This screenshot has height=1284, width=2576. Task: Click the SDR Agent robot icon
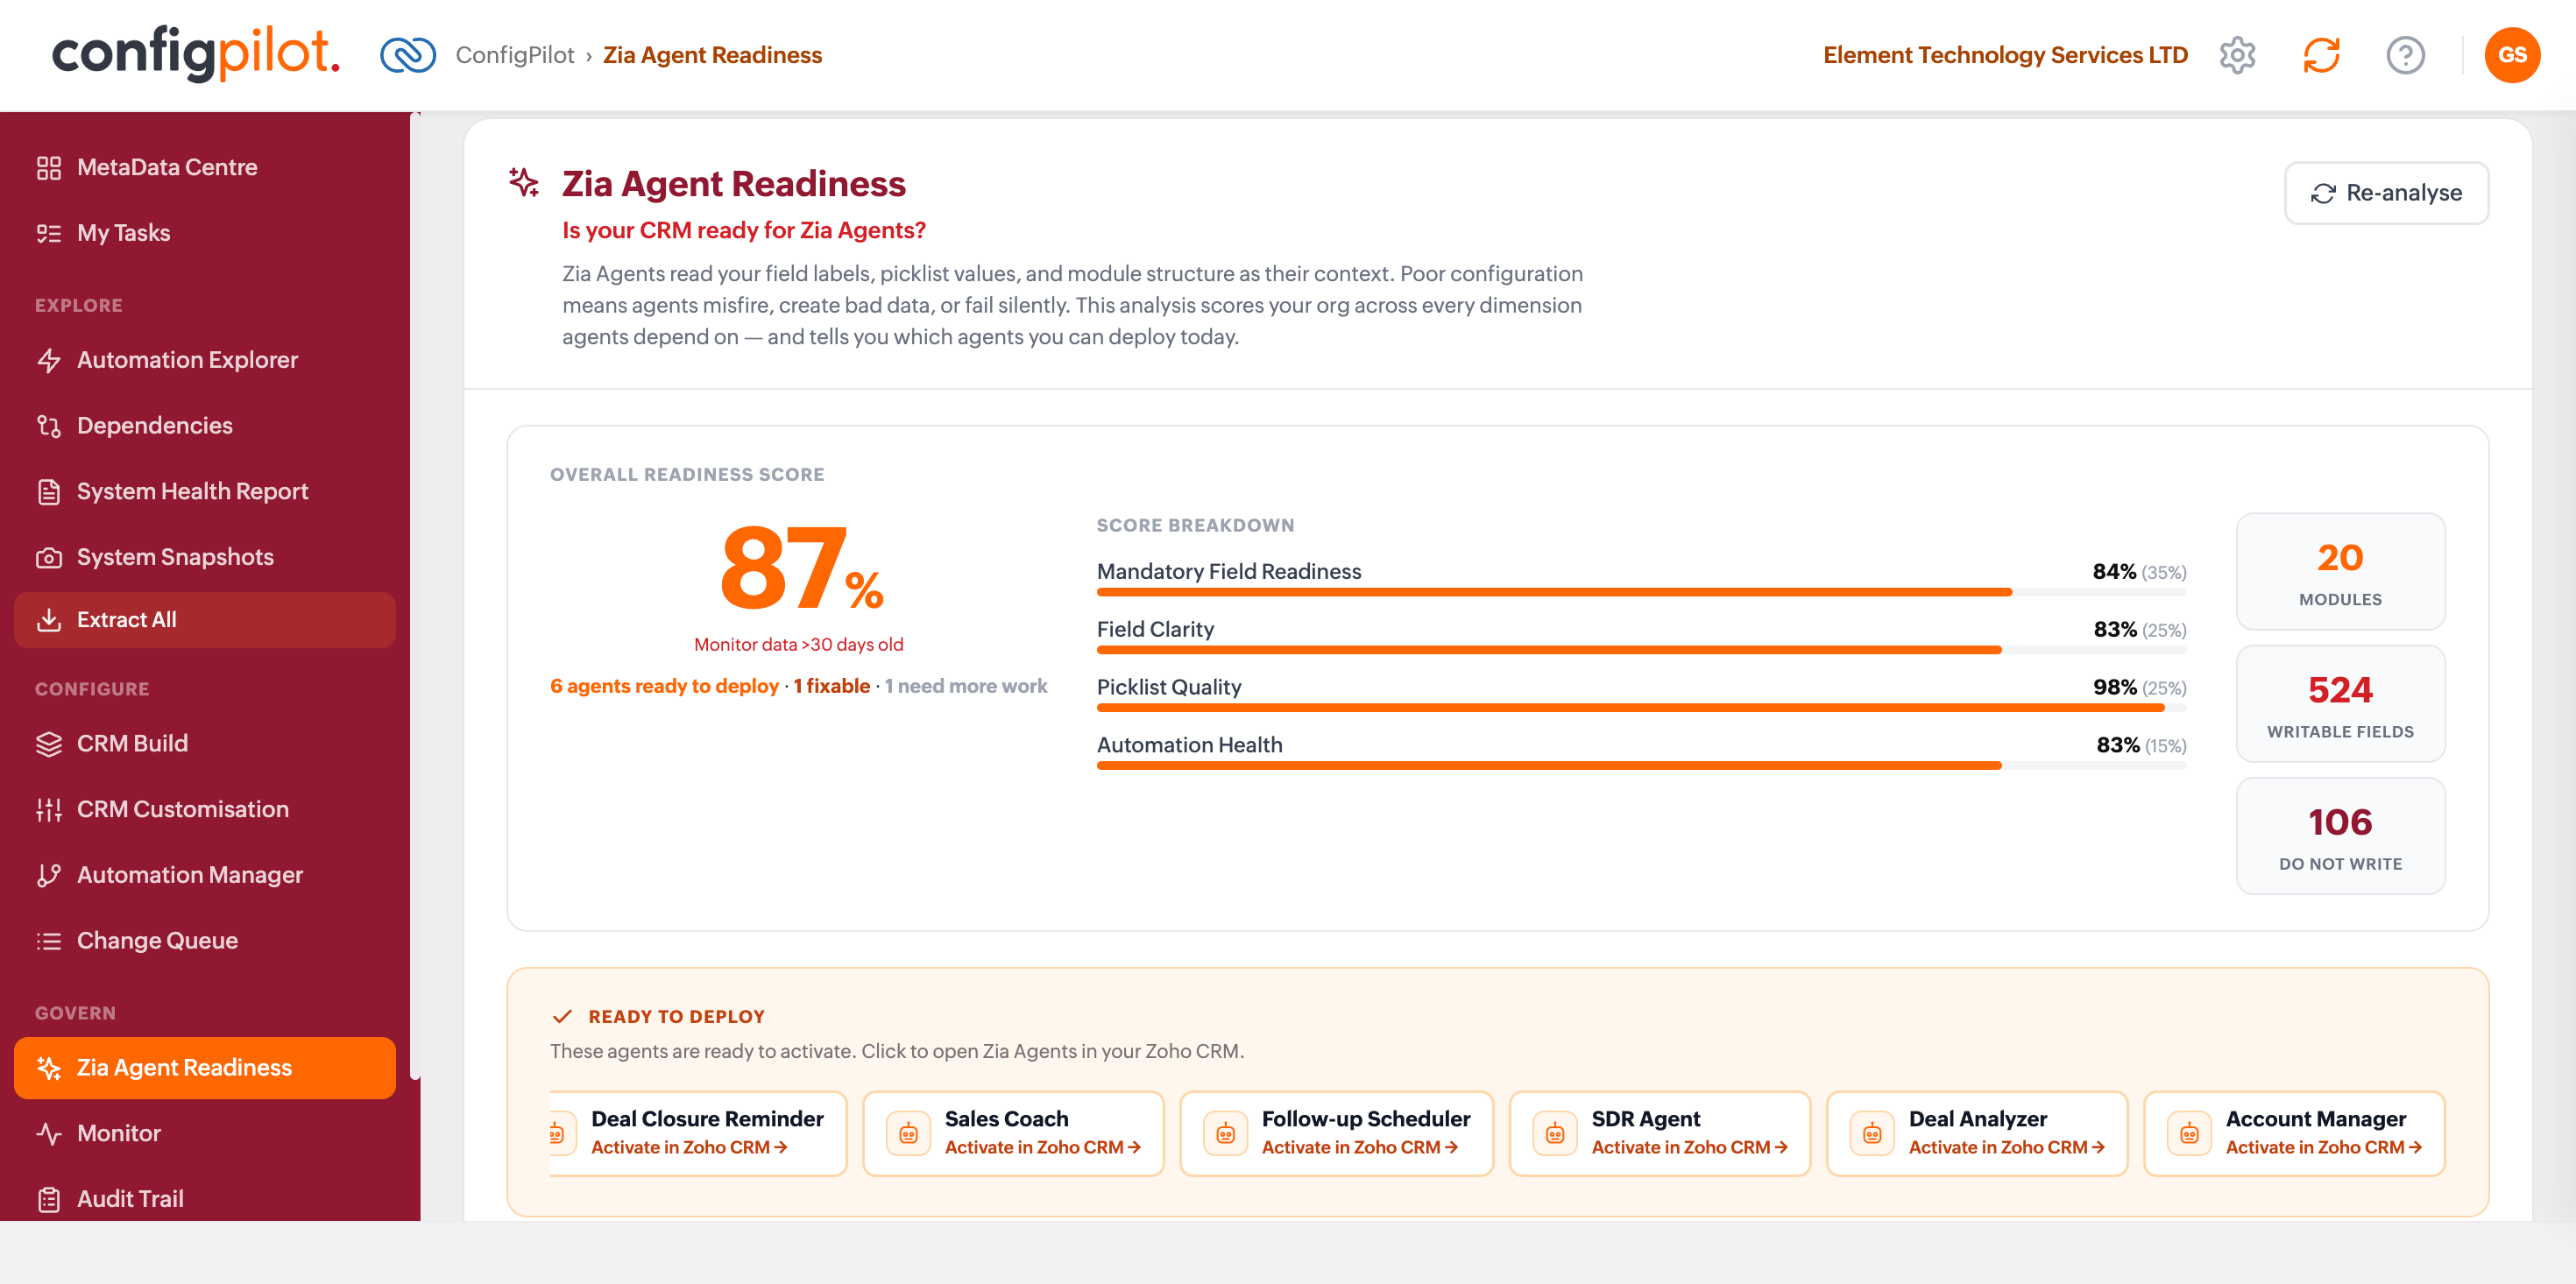1555,1133
